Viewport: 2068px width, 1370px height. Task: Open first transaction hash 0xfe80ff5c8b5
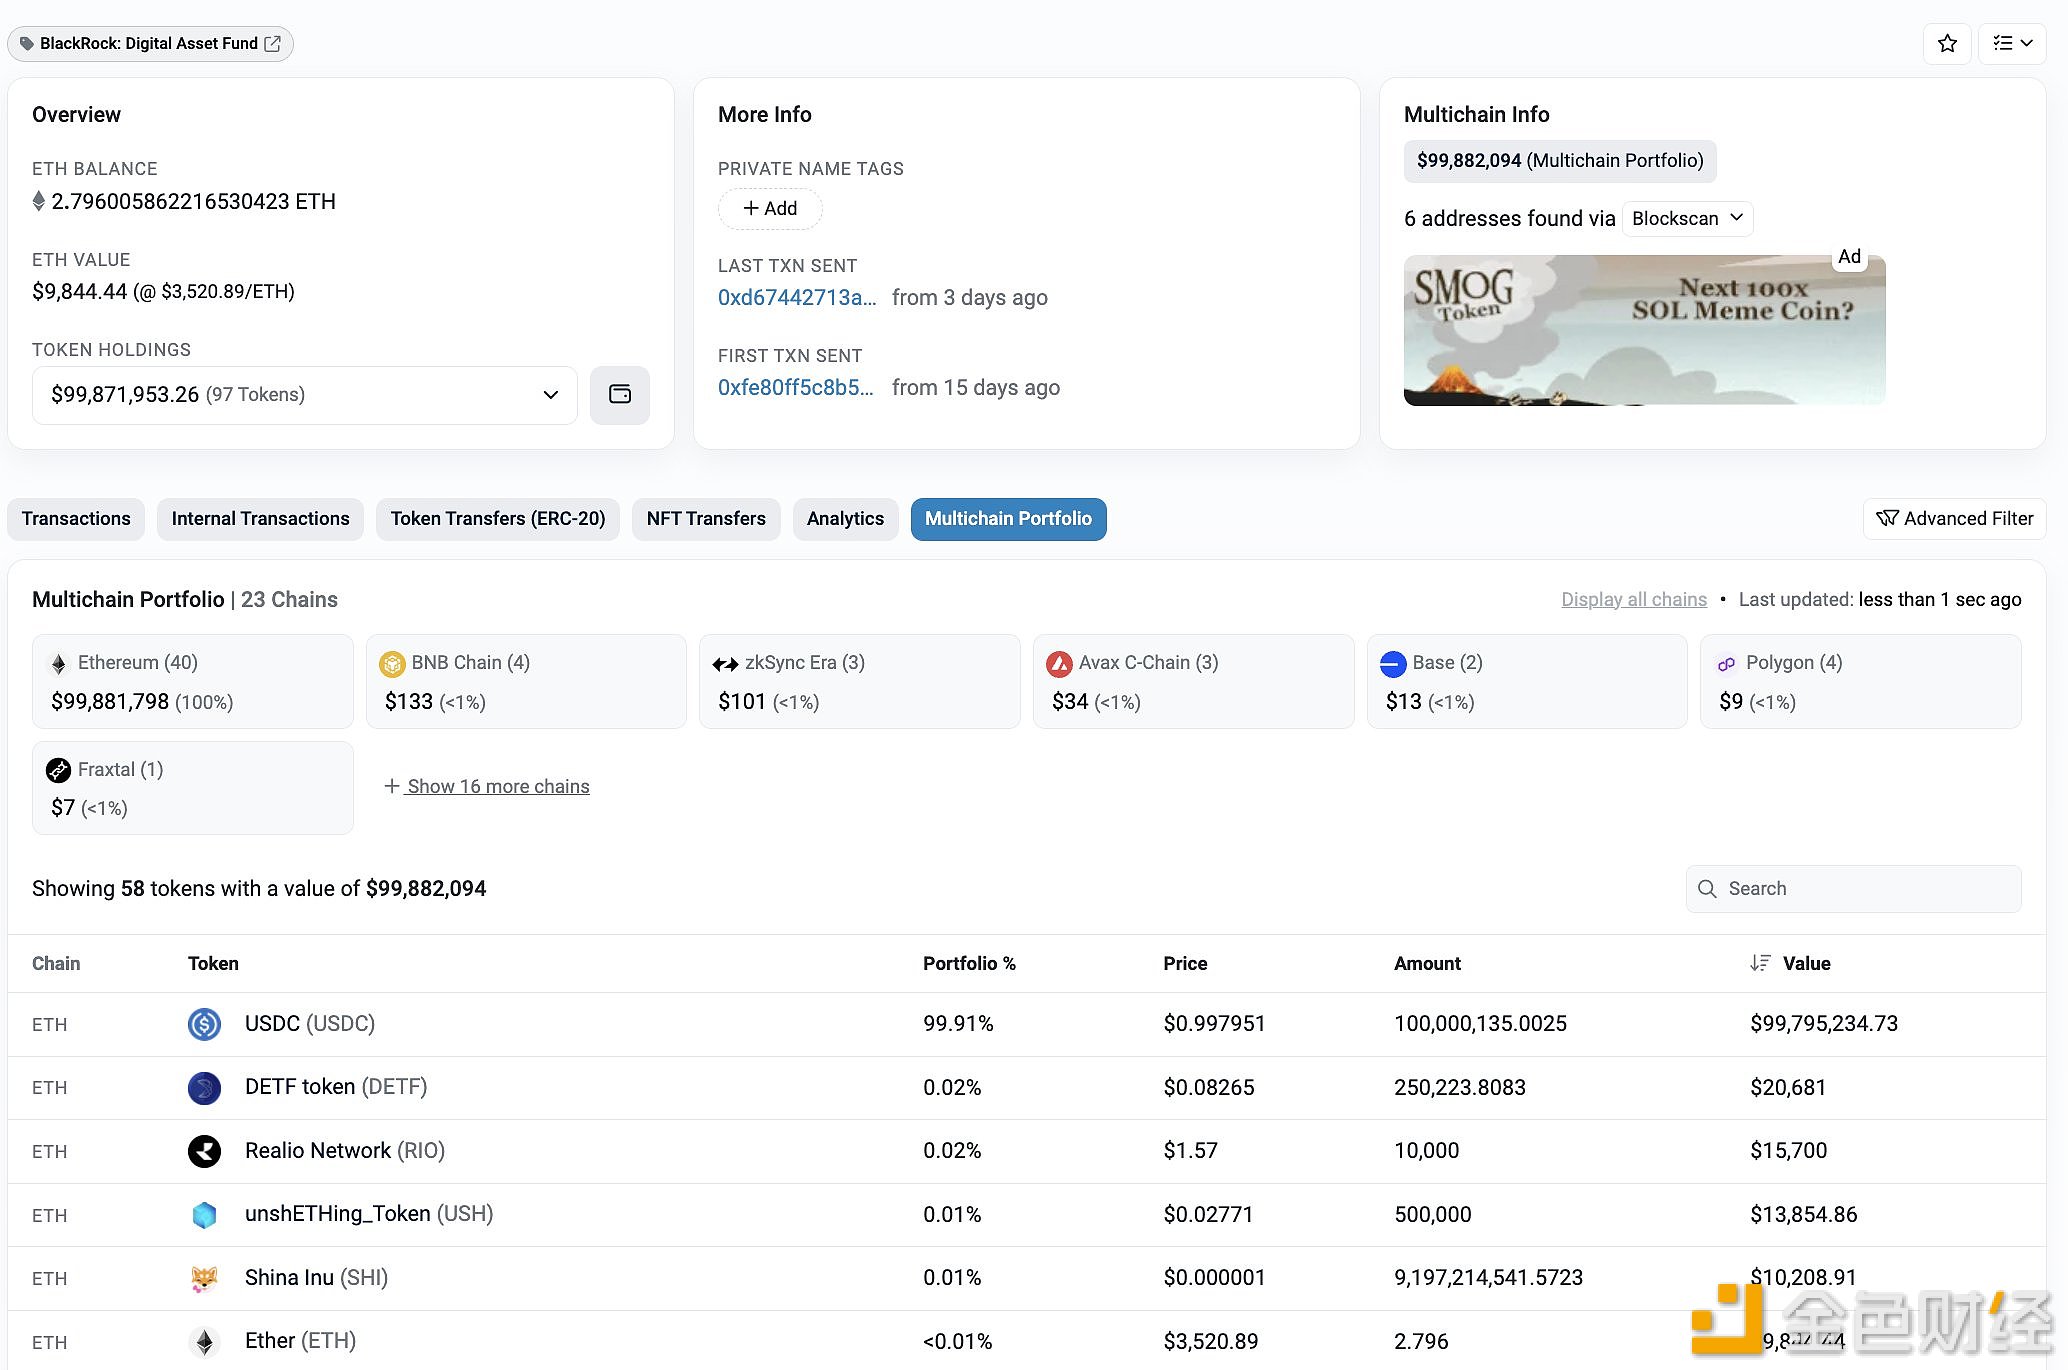coord(796,388)
